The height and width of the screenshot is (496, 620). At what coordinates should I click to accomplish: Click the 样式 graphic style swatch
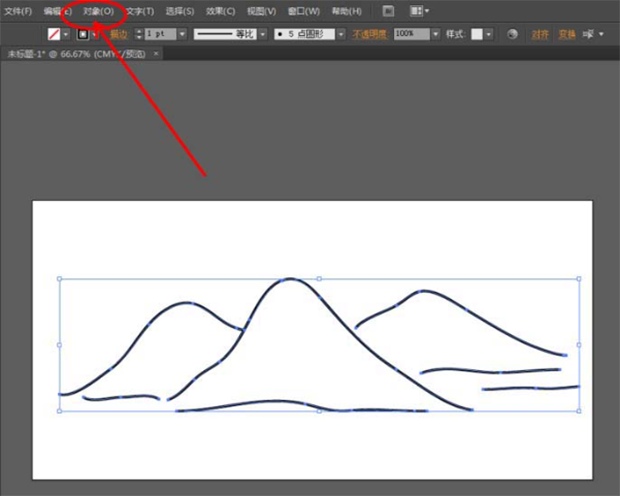pos(477,34)
